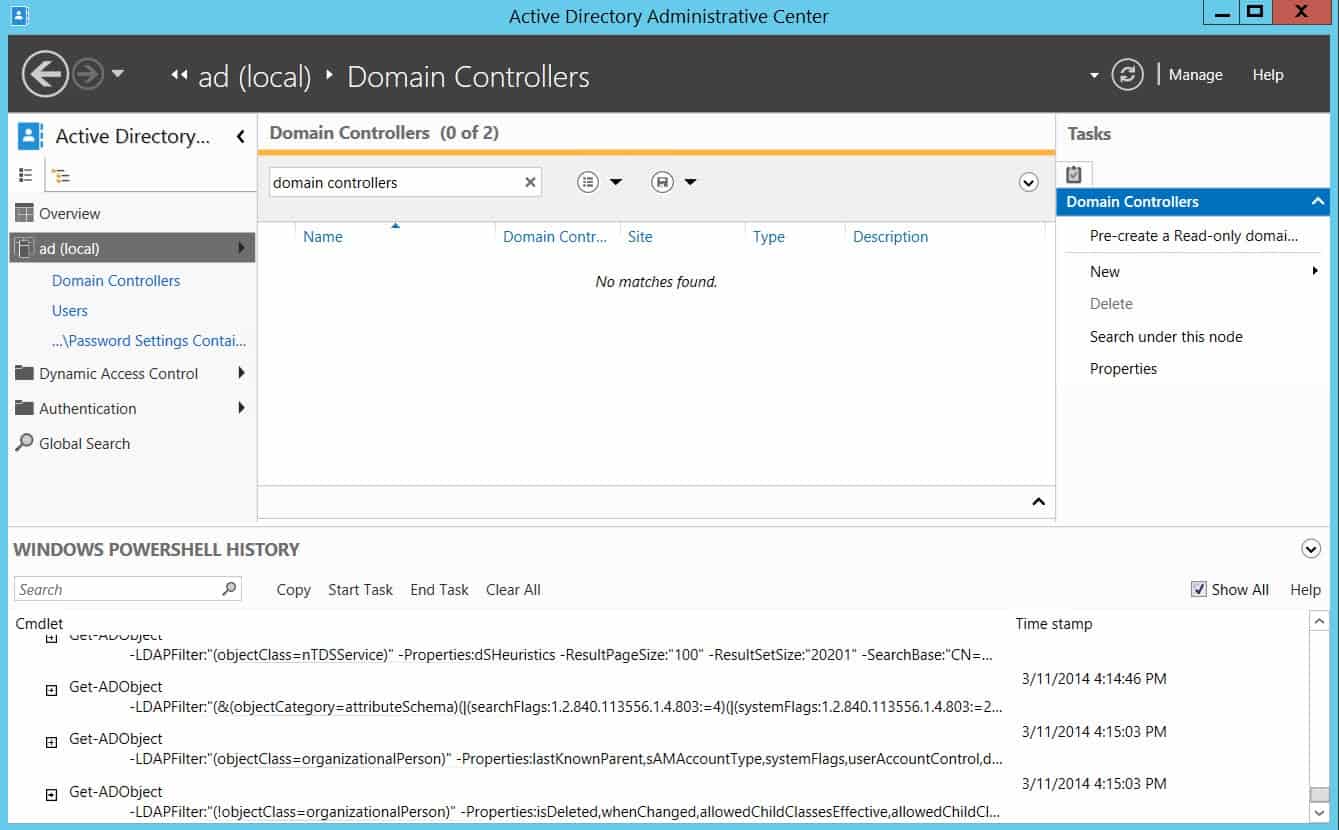Expand the Dynamic Access Control node
This screenshot has height=830, width=1339.
[240, 373]
